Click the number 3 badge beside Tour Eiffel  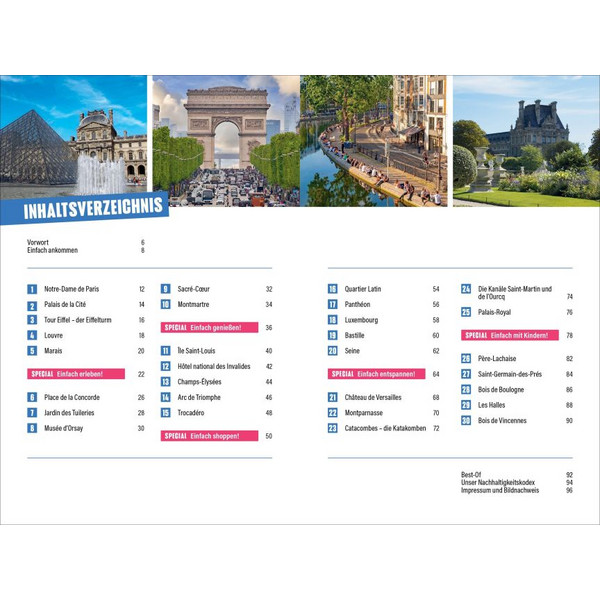32,320
